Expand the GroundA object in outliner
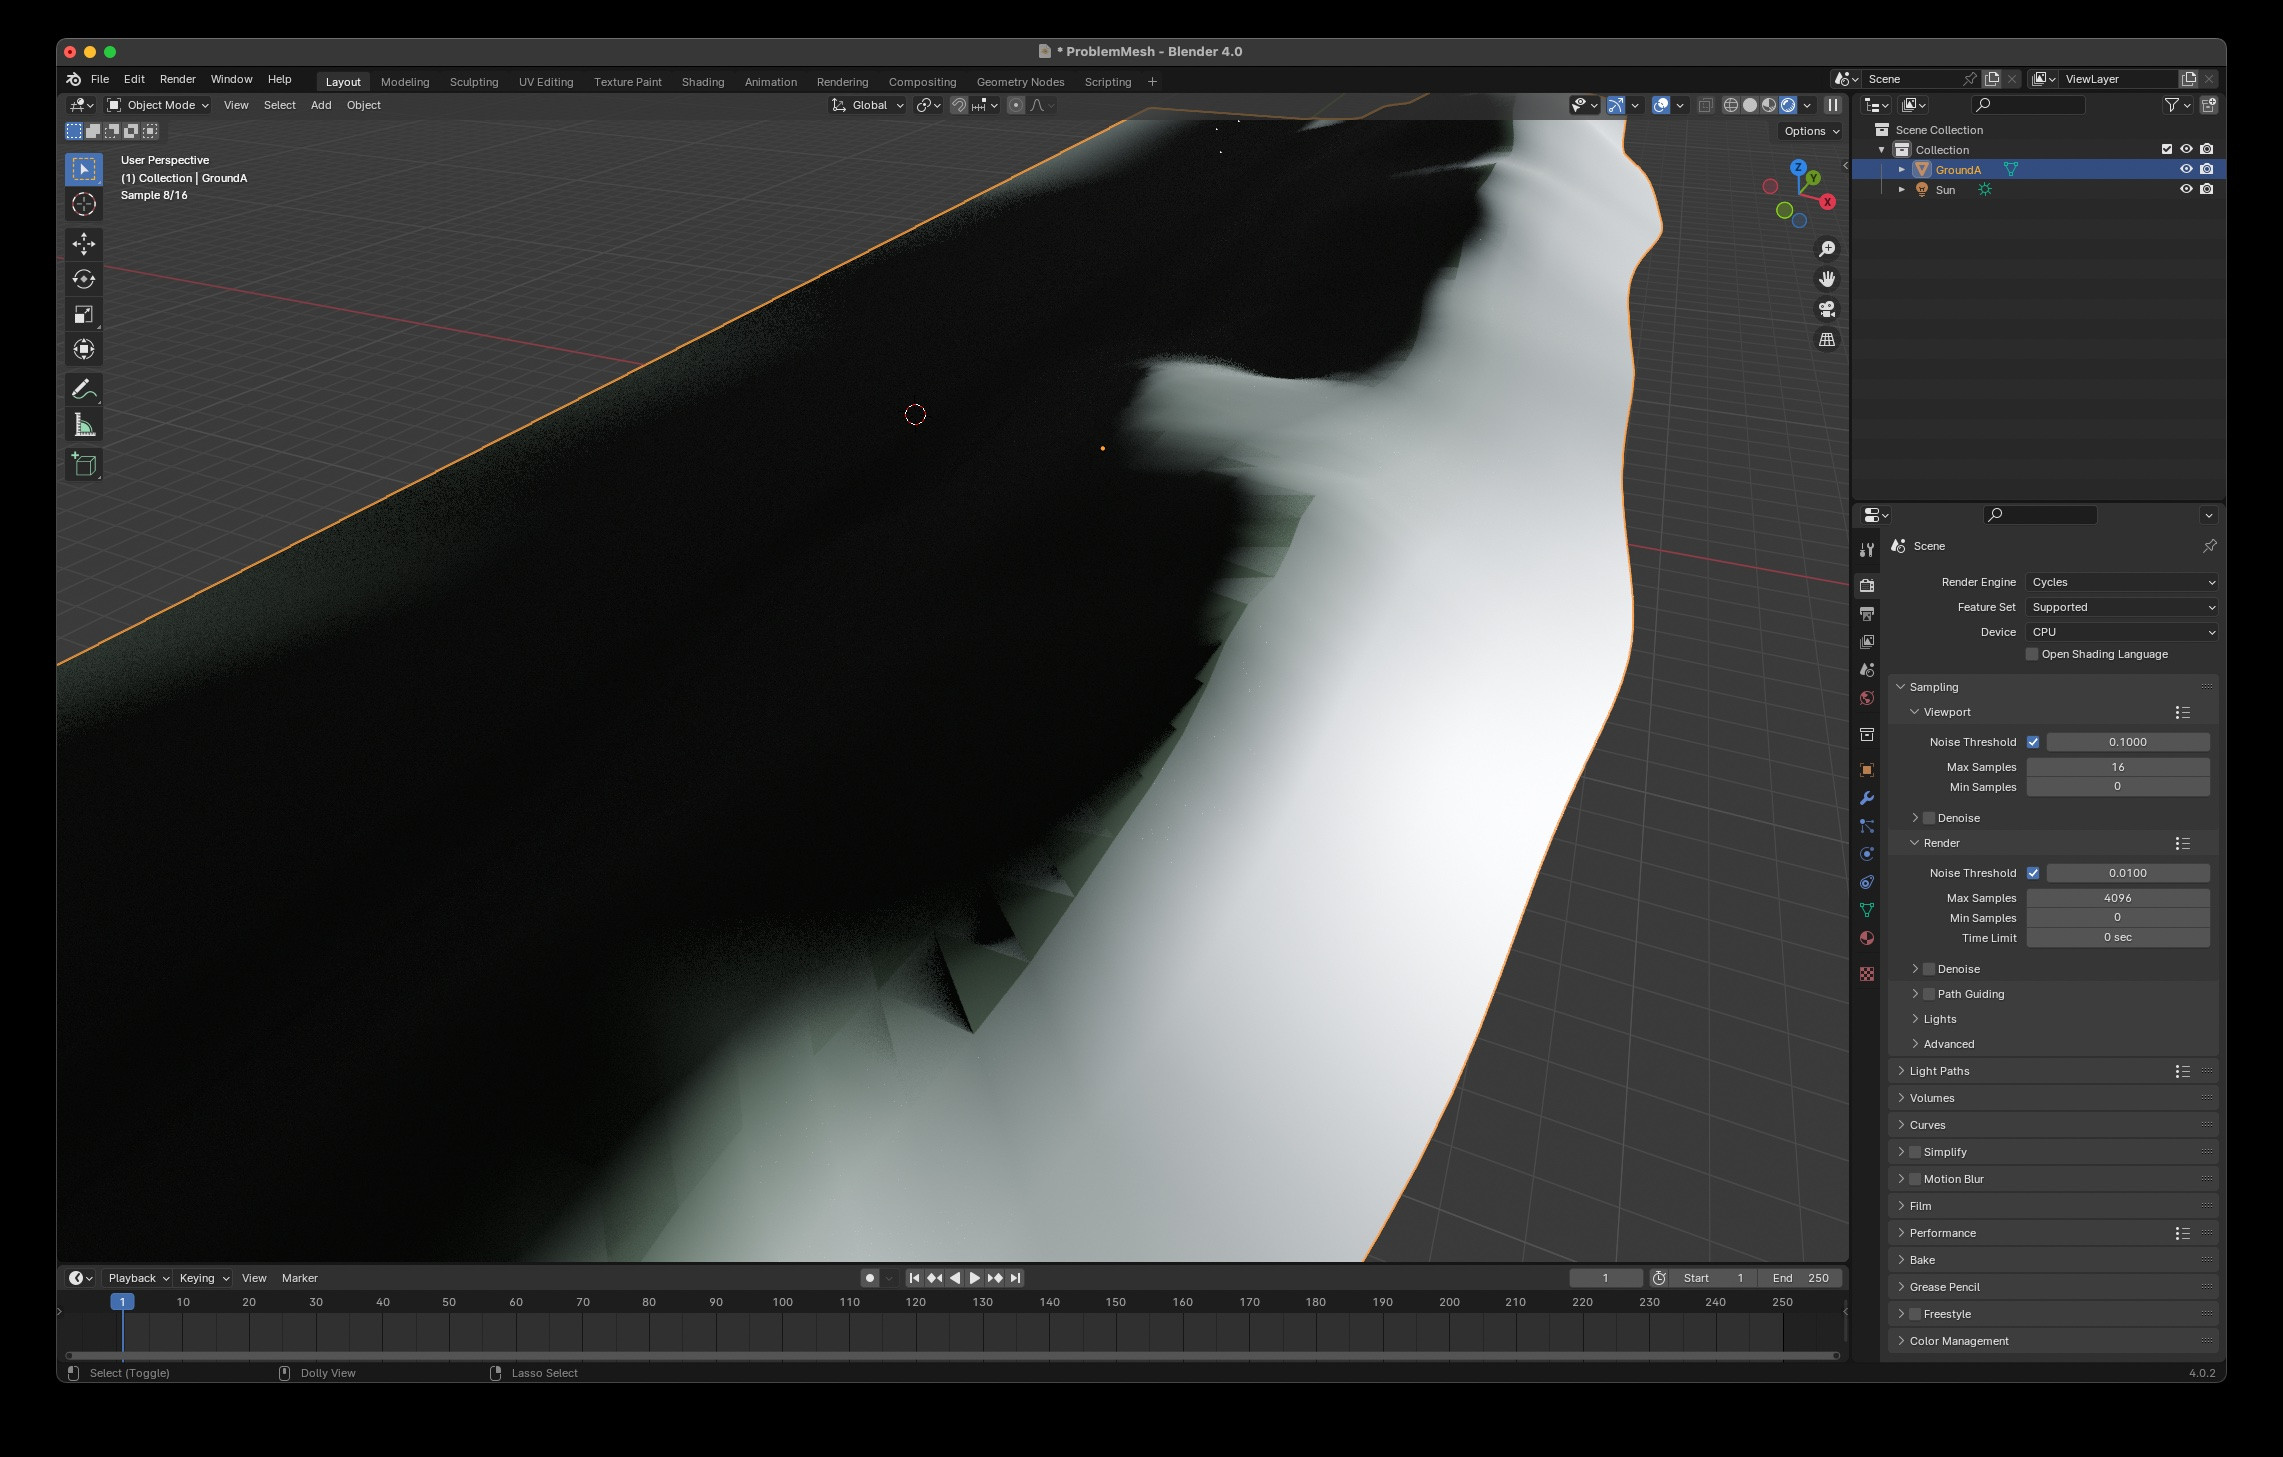Screen dimensions: 2283x1457 (1902, 169)
